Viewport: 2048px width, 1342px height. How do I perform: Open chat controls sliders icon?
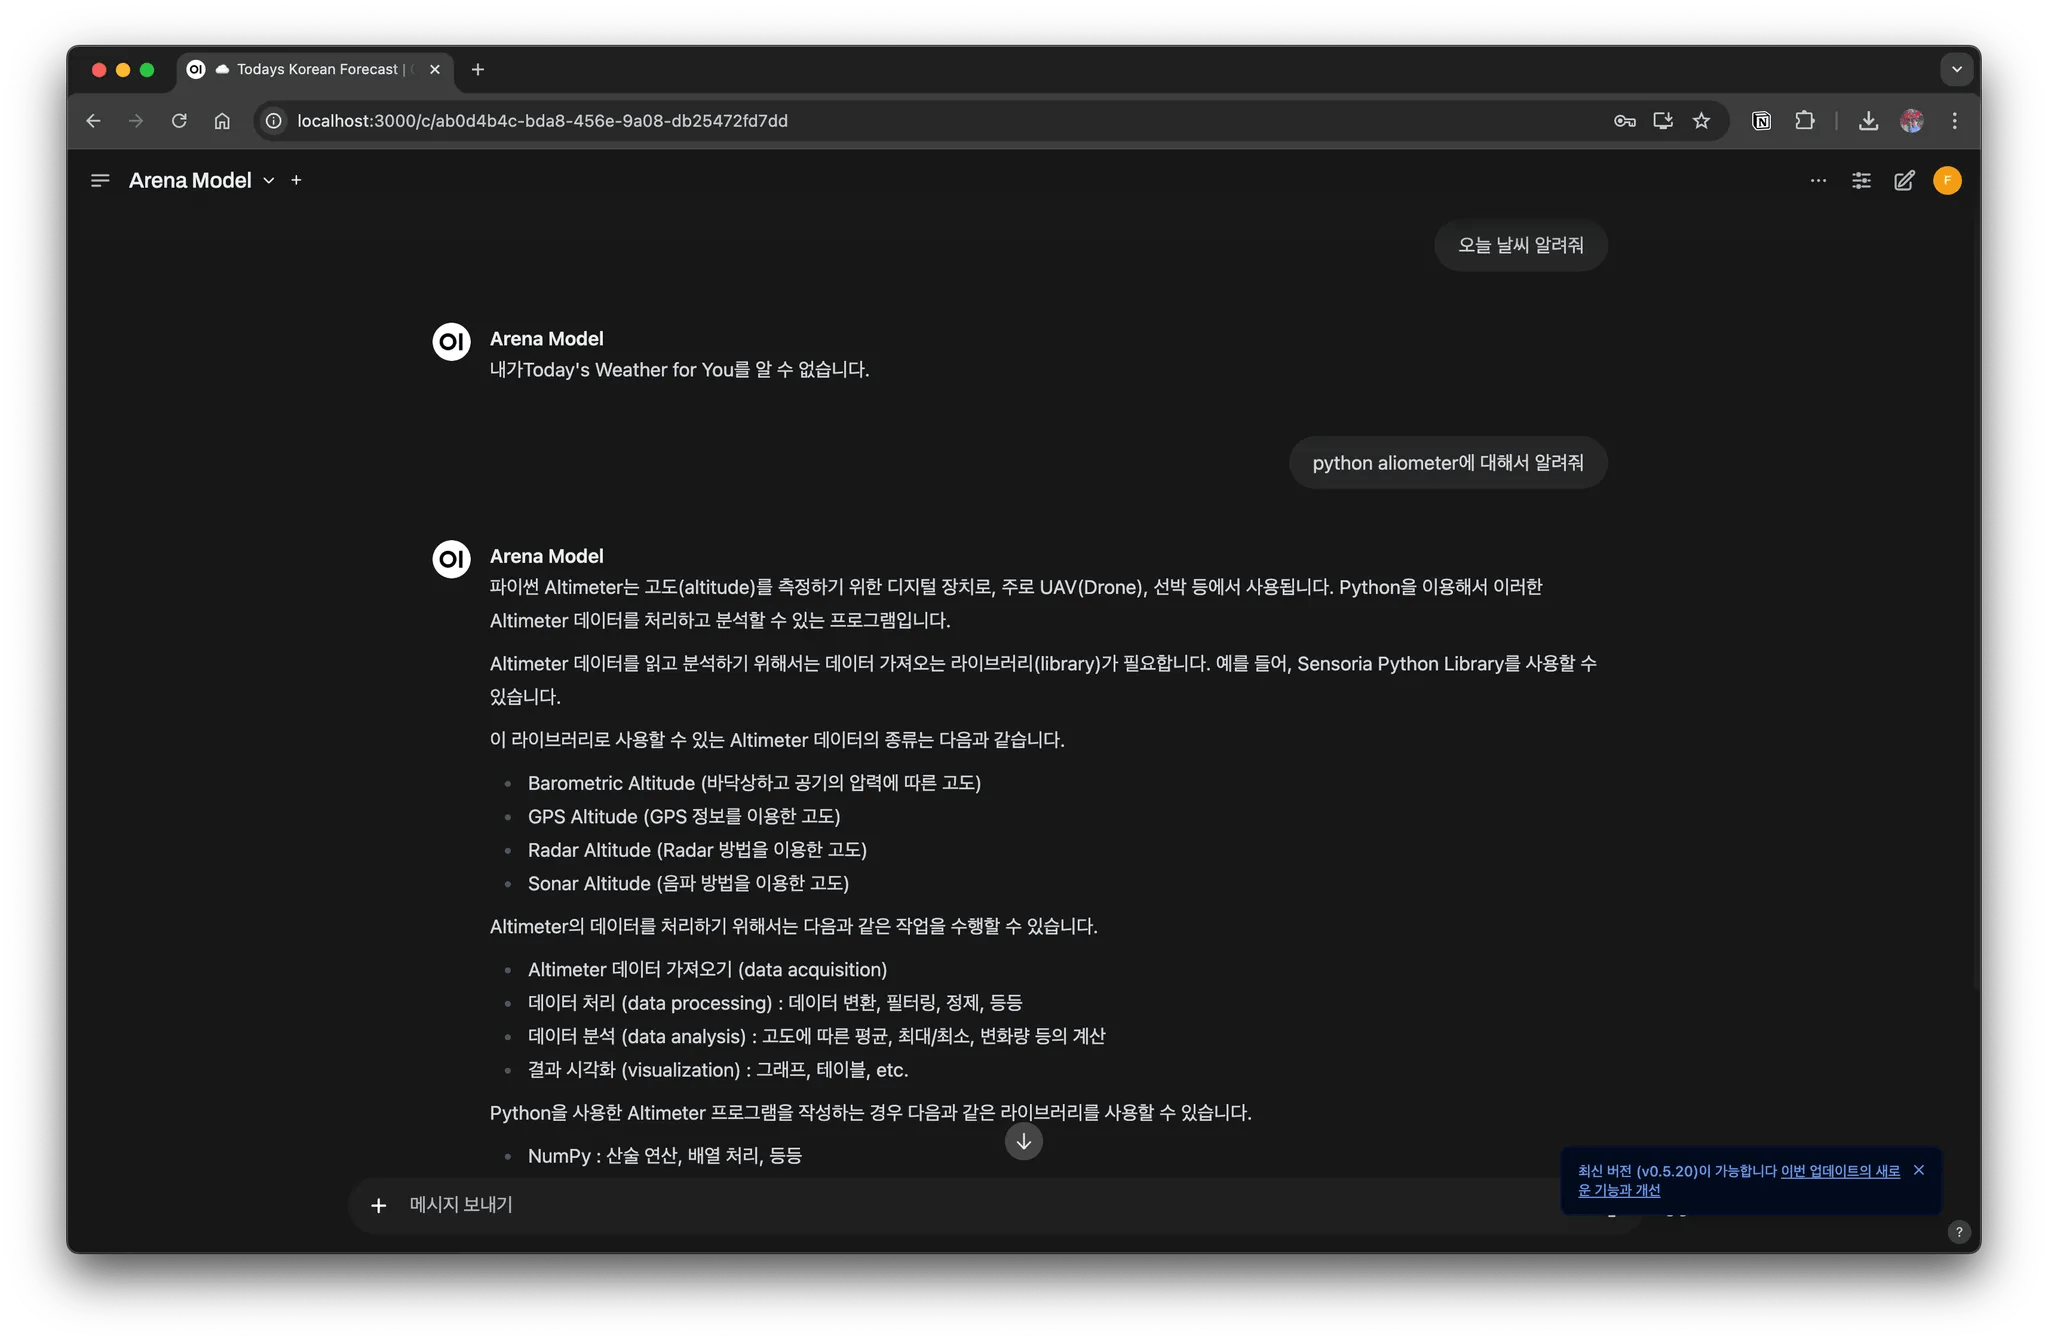click(x=1861, y=180)
